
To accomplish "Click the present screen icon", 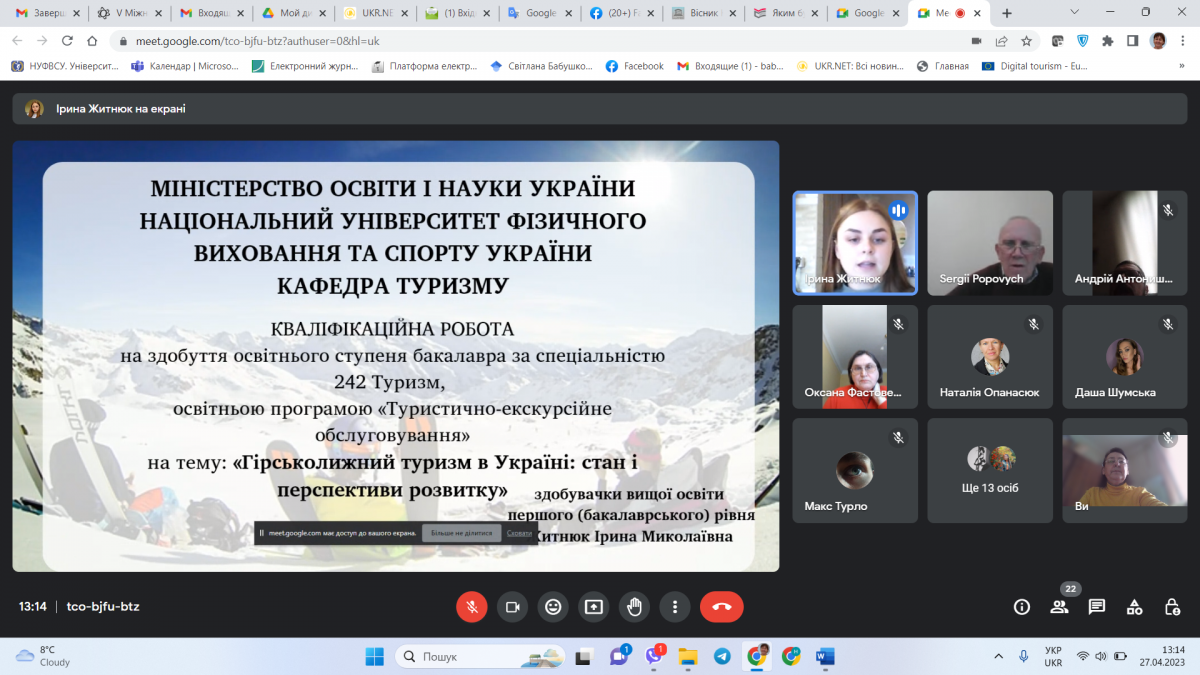I will [594, 606].
